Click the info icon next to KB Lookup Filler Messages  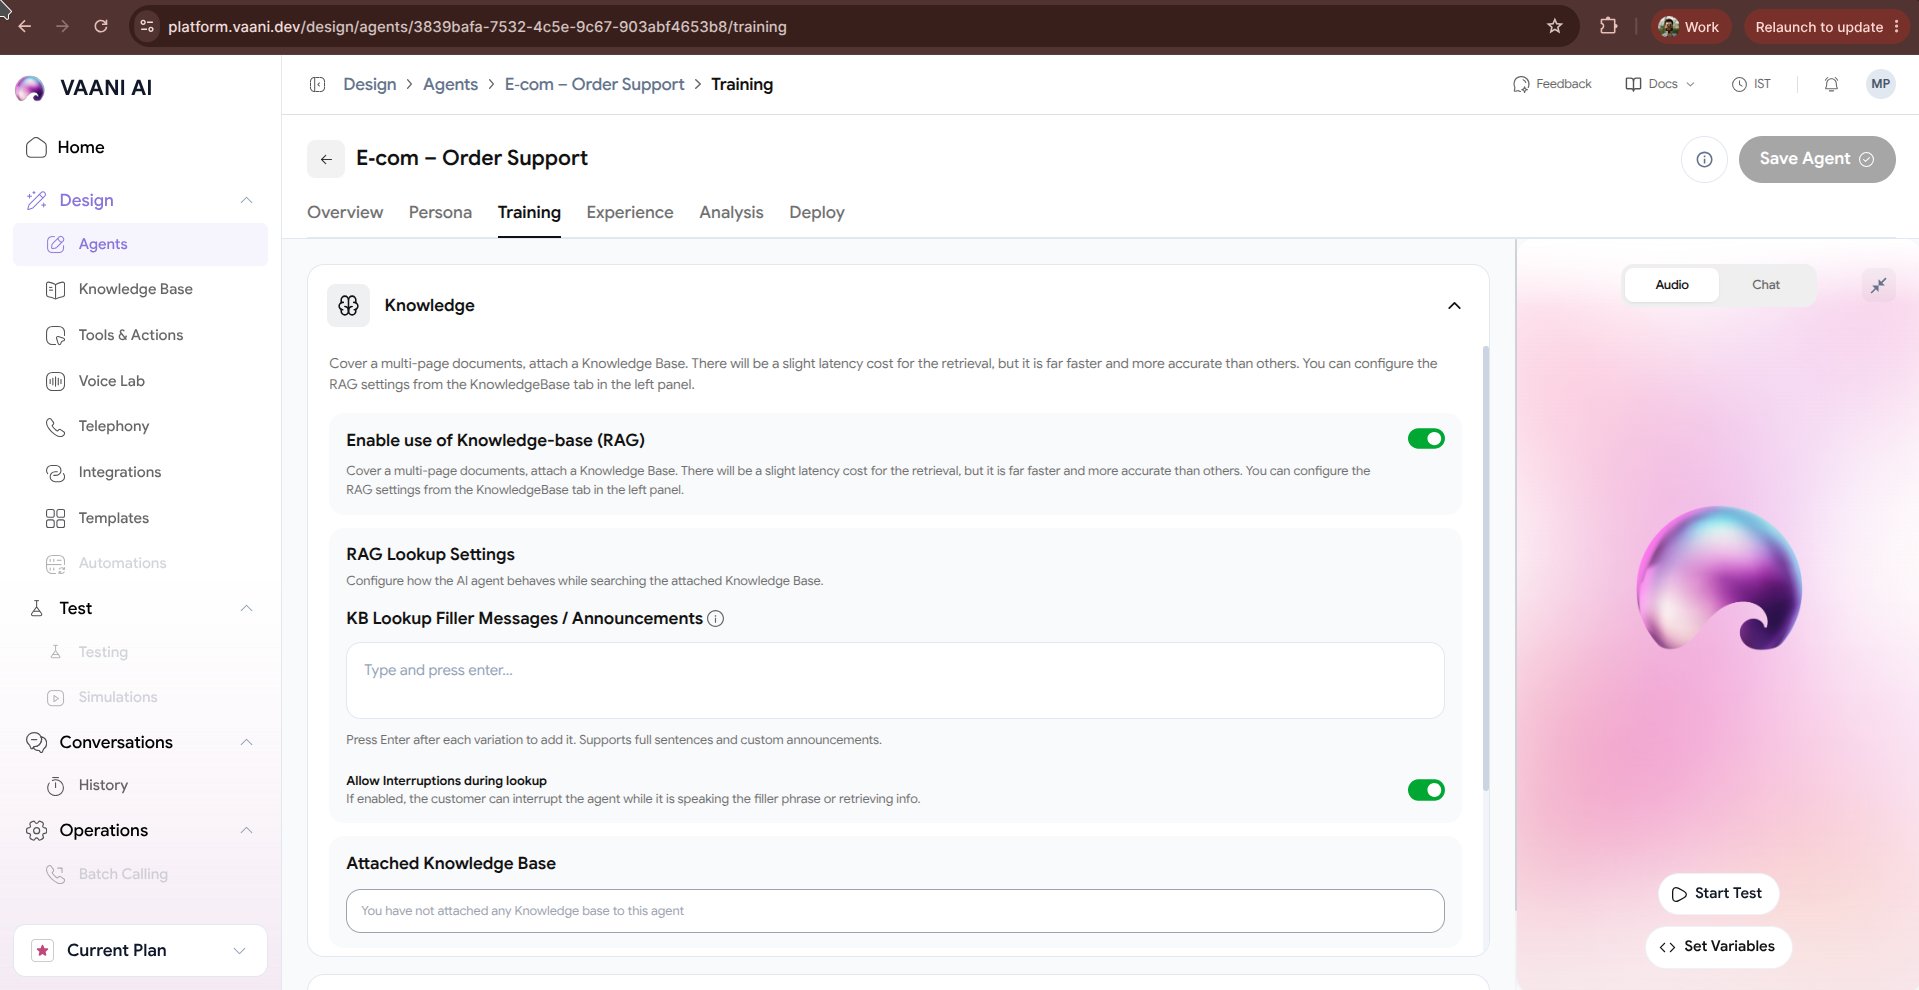coord(716,619)
